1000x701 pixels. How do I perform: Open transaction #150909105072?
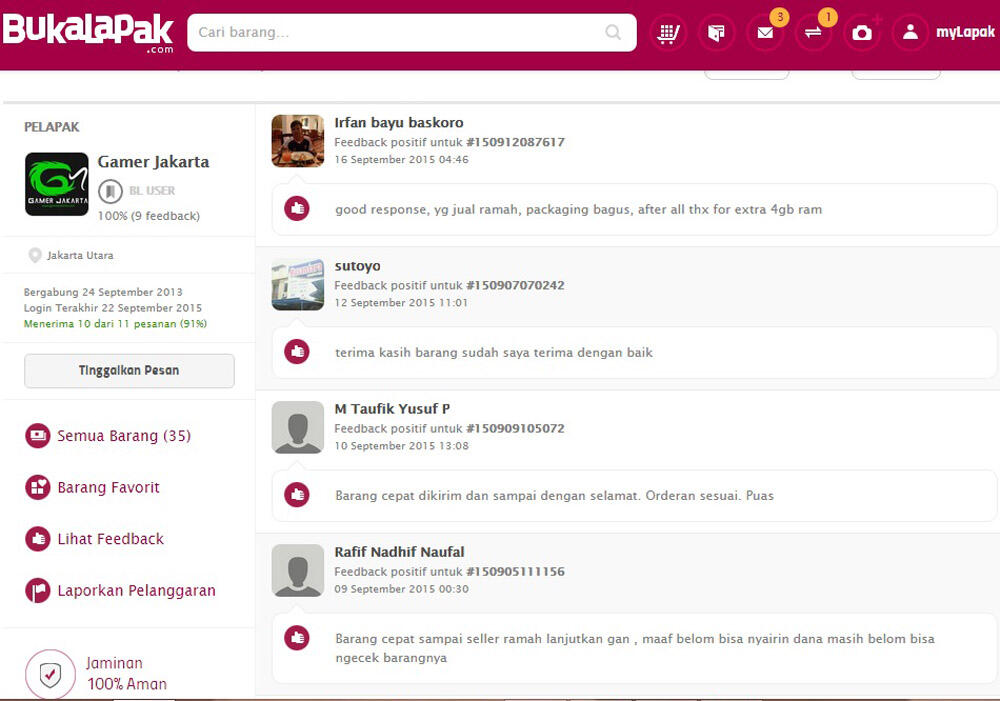click(515, 429)
